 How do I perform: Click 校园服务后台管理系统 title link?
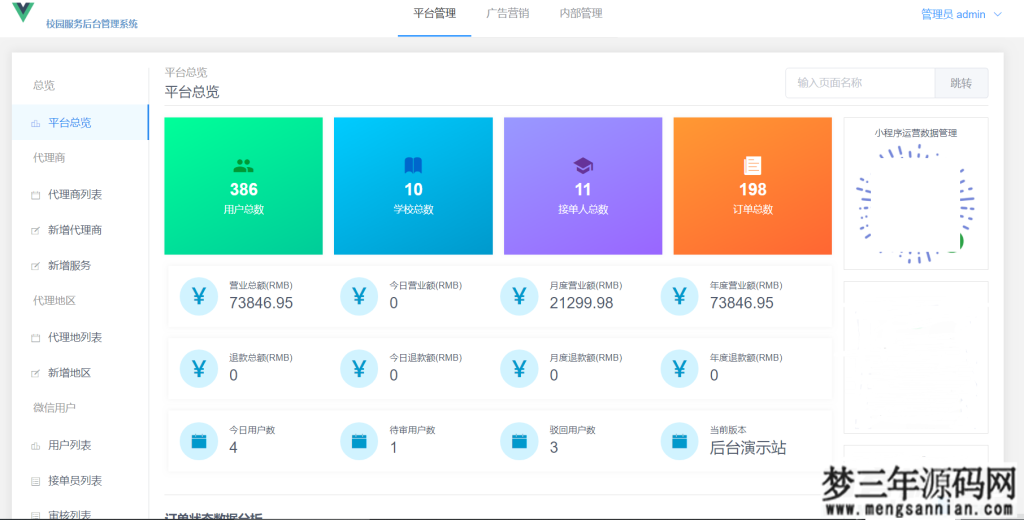point(91,24)
